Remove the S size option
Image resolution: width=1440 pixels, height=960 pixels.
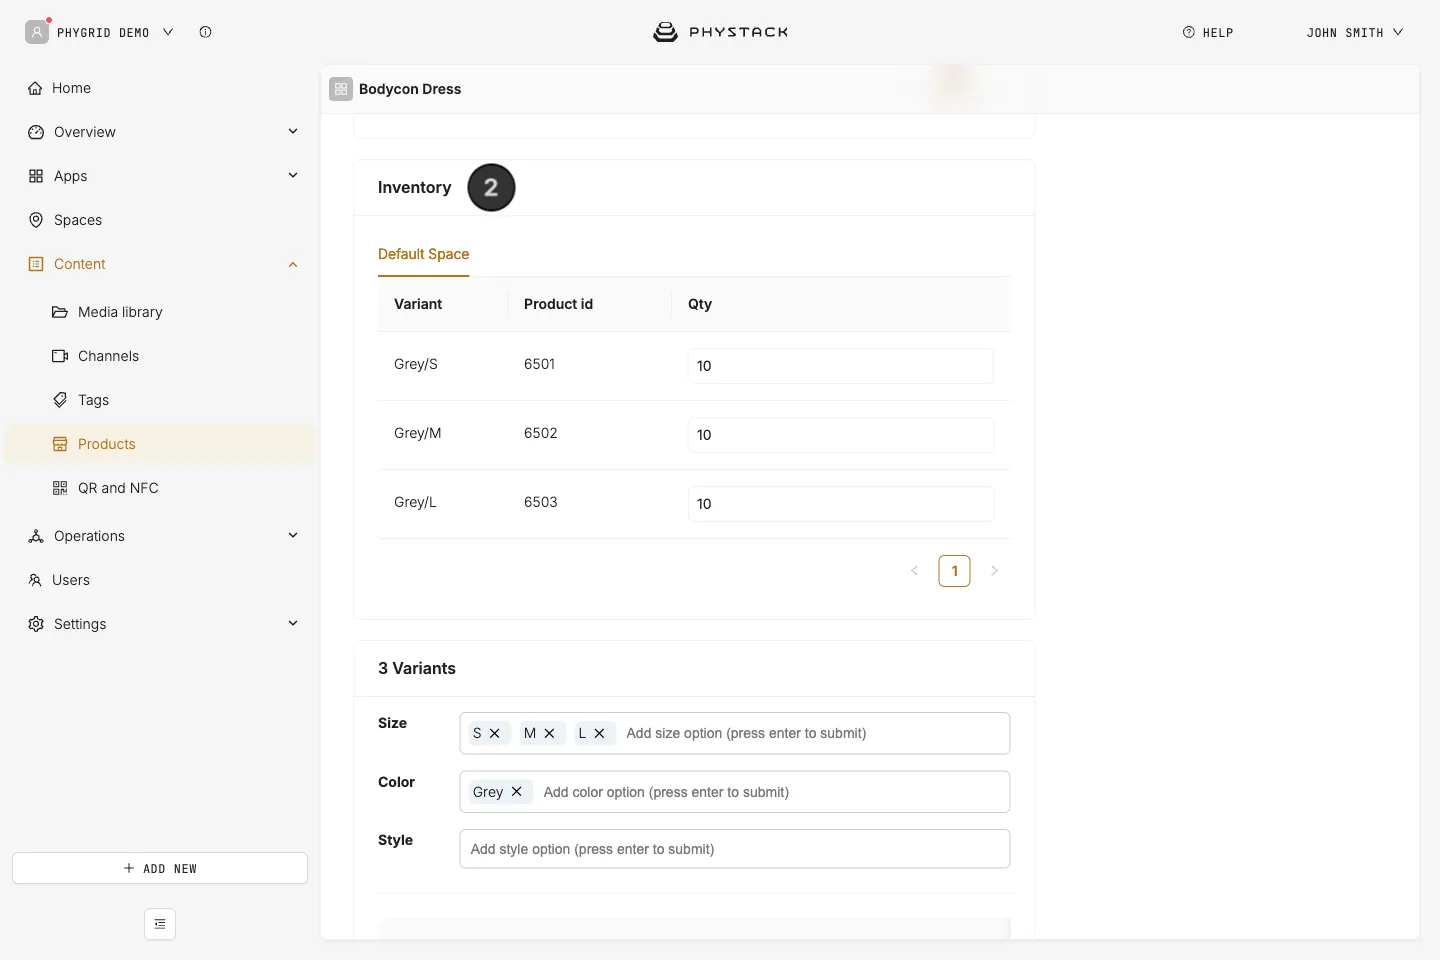click(x=494, y=733)
